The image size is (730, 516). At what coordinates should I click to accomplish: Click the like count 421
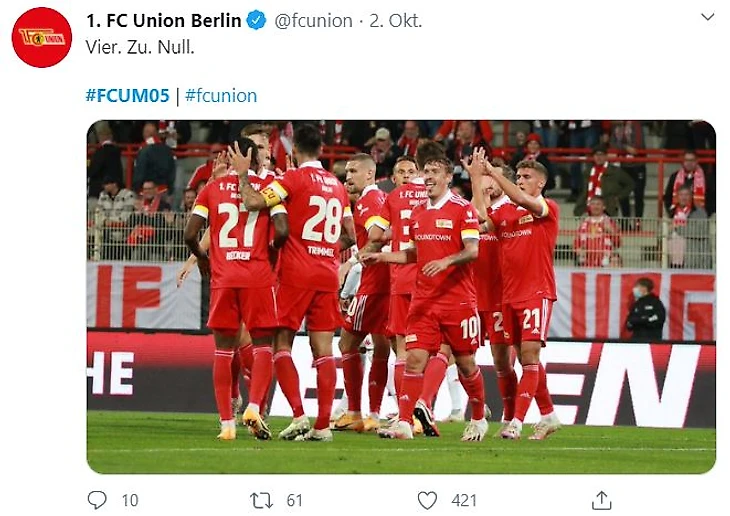click(464, 500)
